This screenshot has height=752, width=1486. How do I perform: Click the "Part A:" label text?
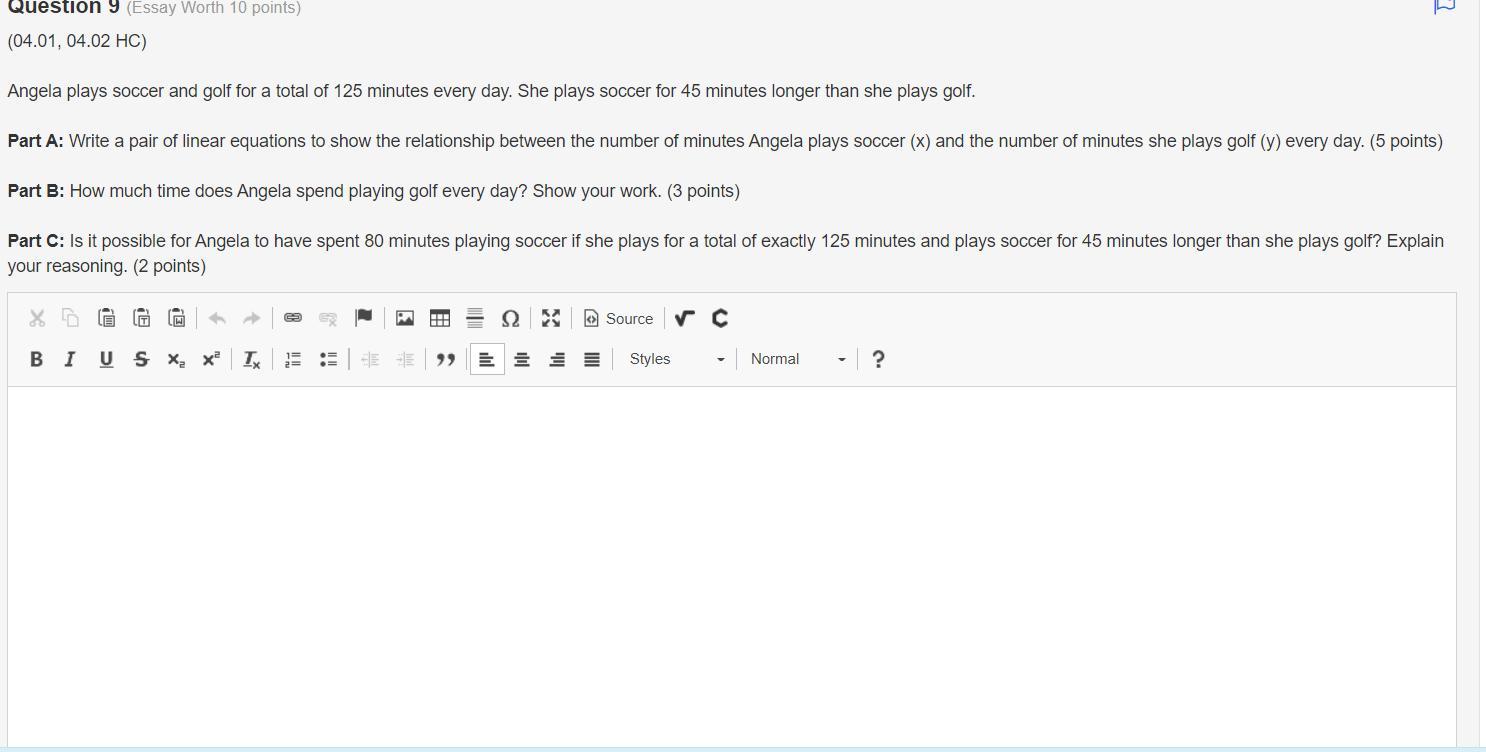pos(36,141)
